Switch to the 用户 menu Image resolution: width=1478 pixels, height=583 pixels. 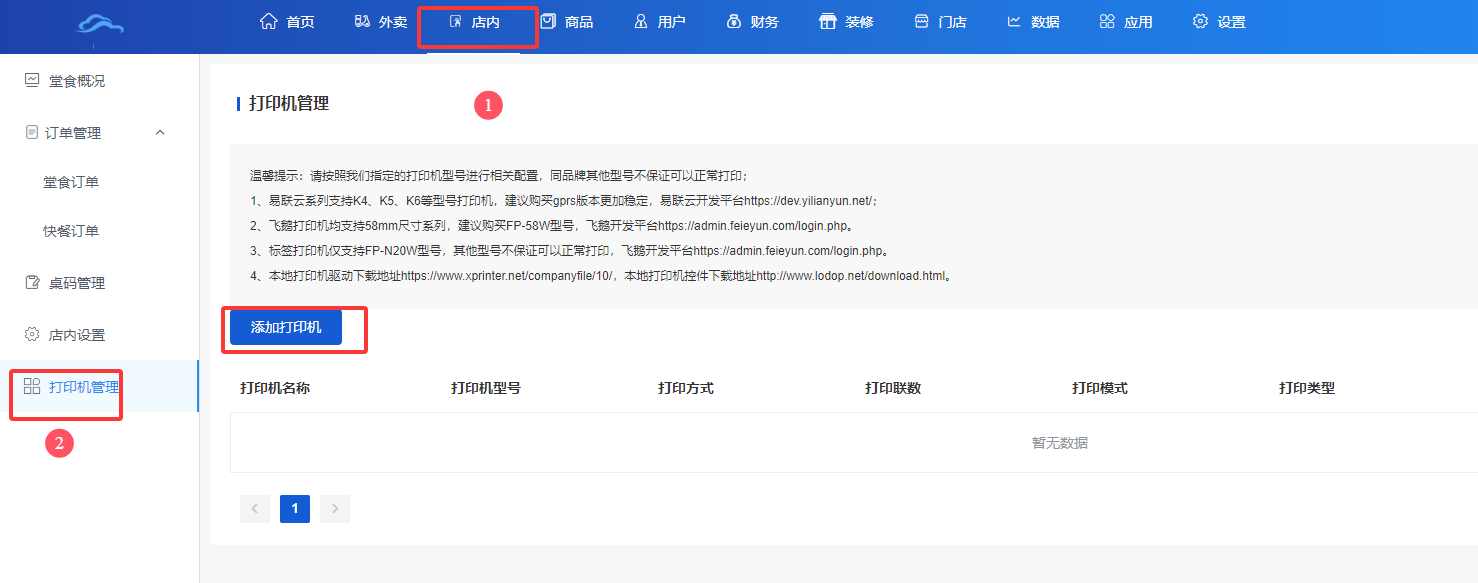tap(672, 22)
